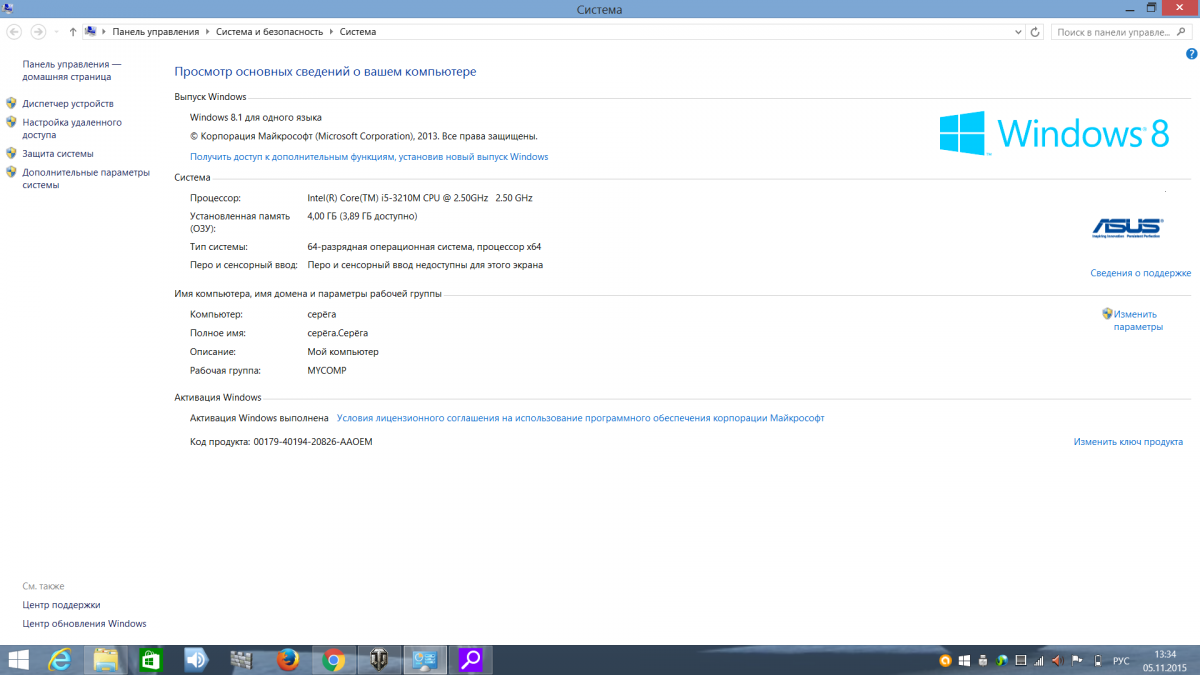Click the touchpad tray icon
The image size is (1200, 675).
pyautogui.click(x=1020, y=661)
